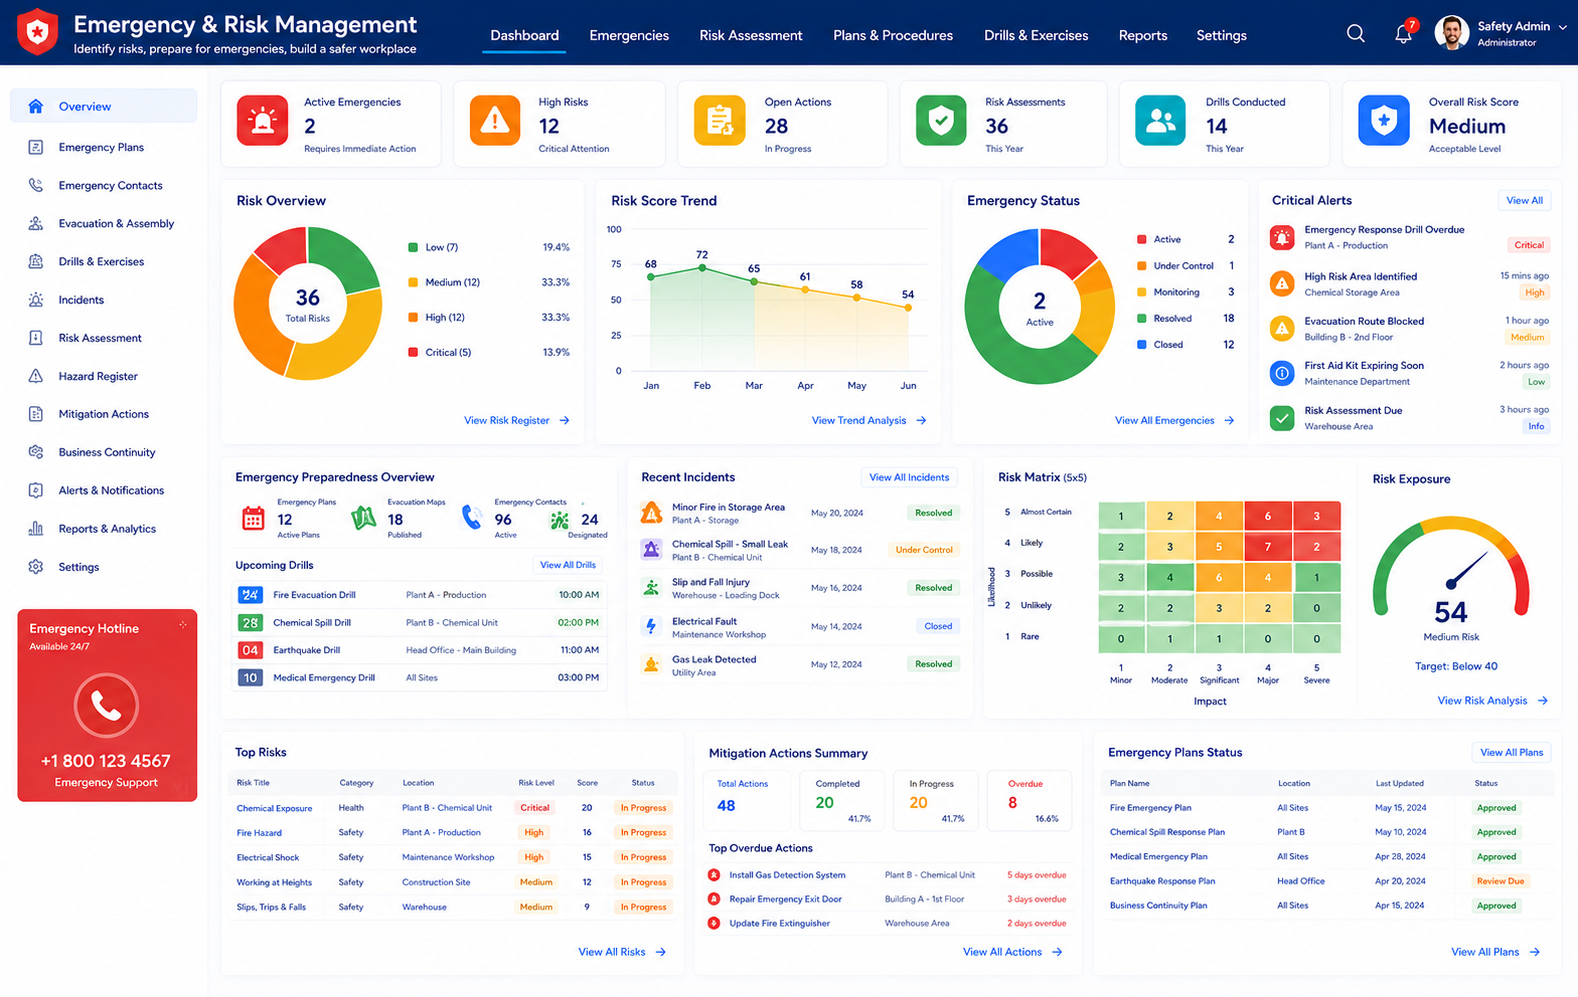Screen dimensions: 1578x997
Task: Click the Overdue count 8 card
Action: (x=1029, y=800)
